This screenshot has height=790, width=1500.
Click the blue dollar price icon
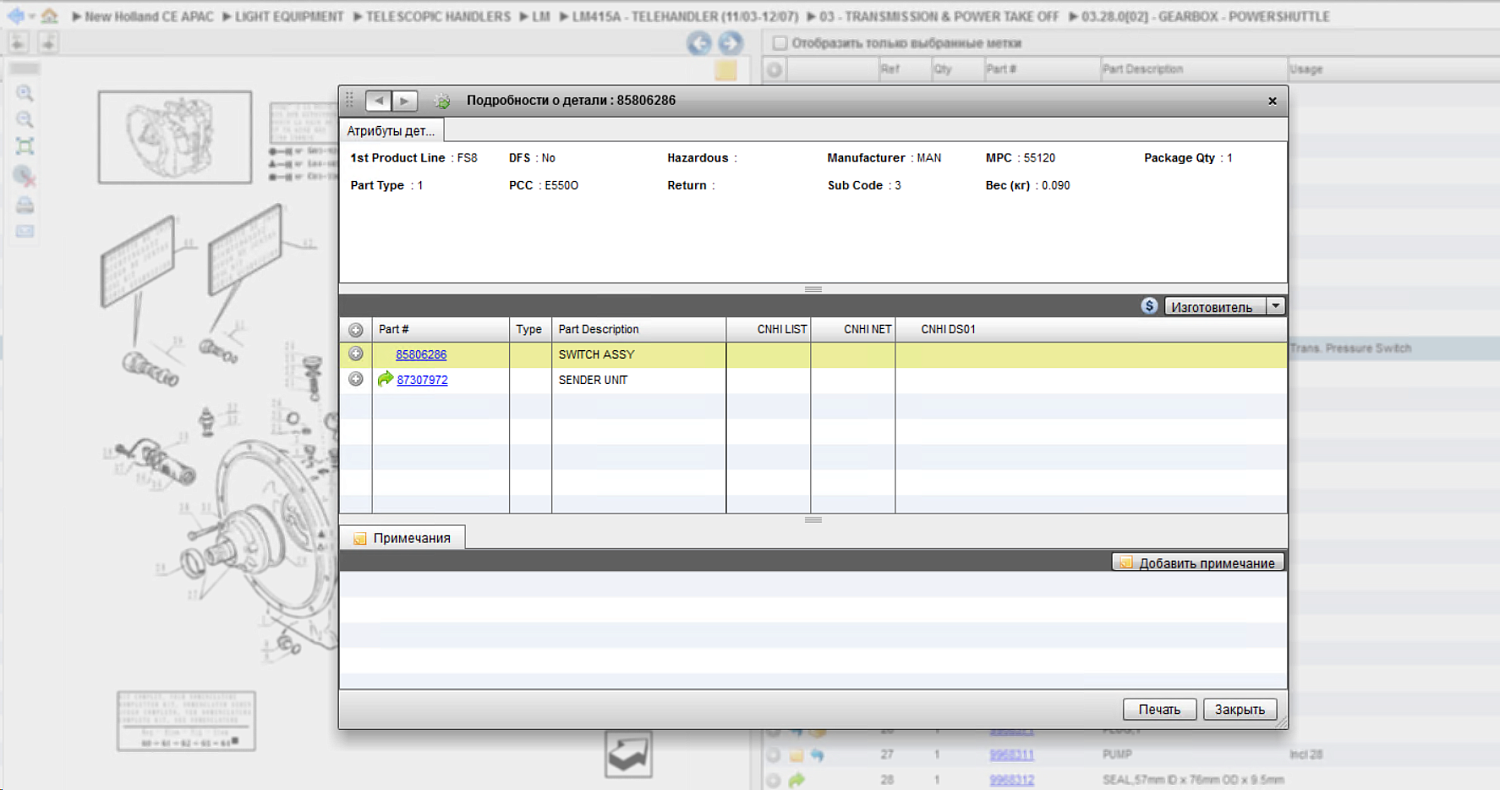(1150, 306)
